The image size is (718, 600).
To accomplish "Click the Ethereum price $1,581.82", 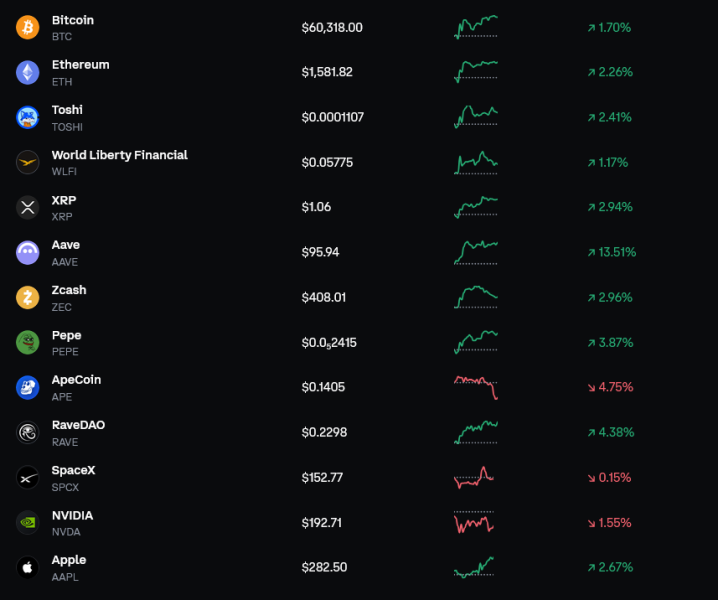I will coord(327,72).
